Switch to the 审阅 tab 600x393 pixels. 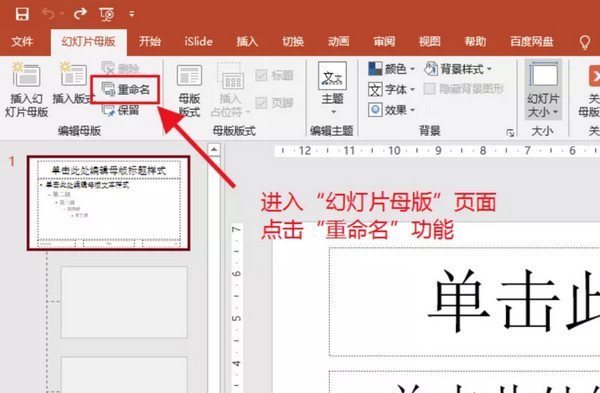pos(384,41)
